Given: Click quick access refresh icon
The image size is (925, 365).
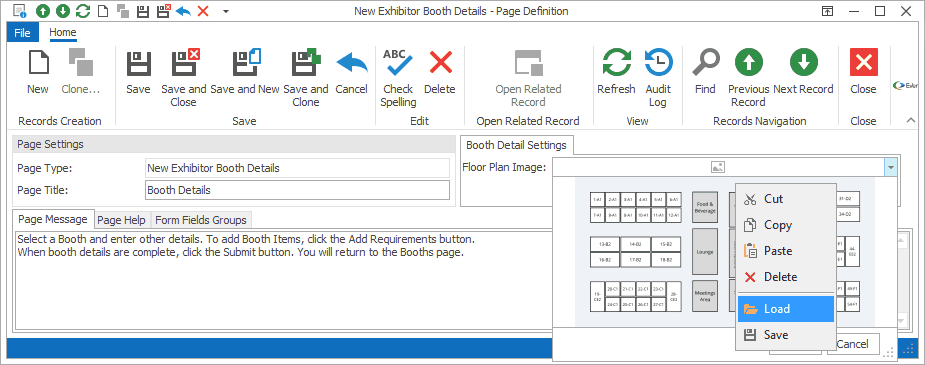Looking at the screenshot, I should (x=83, y=11).
